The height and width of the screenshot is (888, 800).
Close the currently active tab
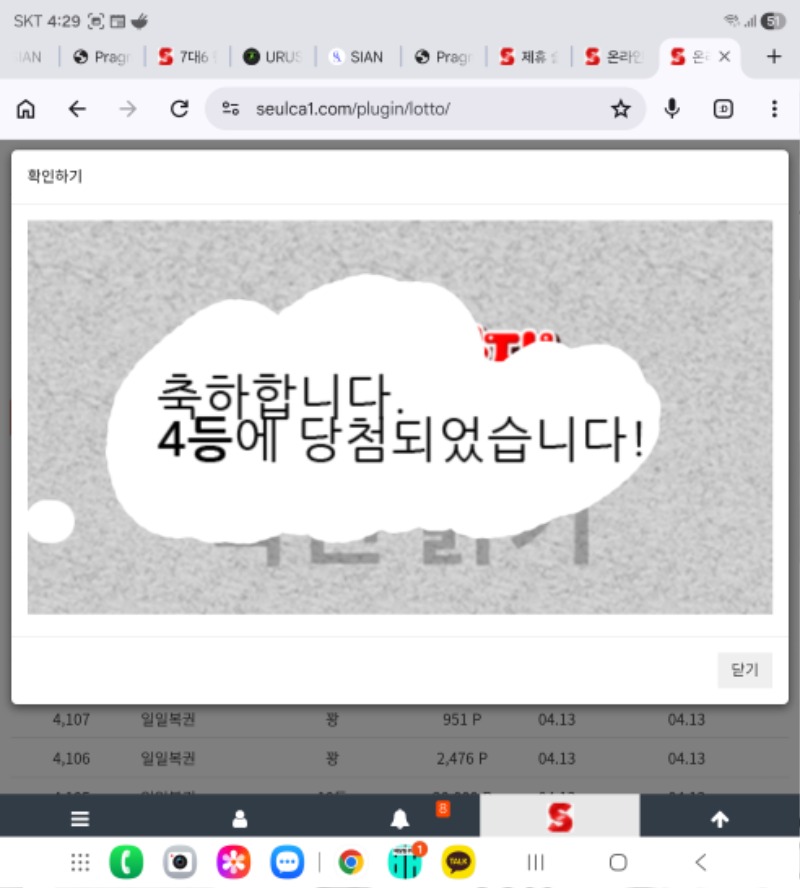tap(725, 57)
